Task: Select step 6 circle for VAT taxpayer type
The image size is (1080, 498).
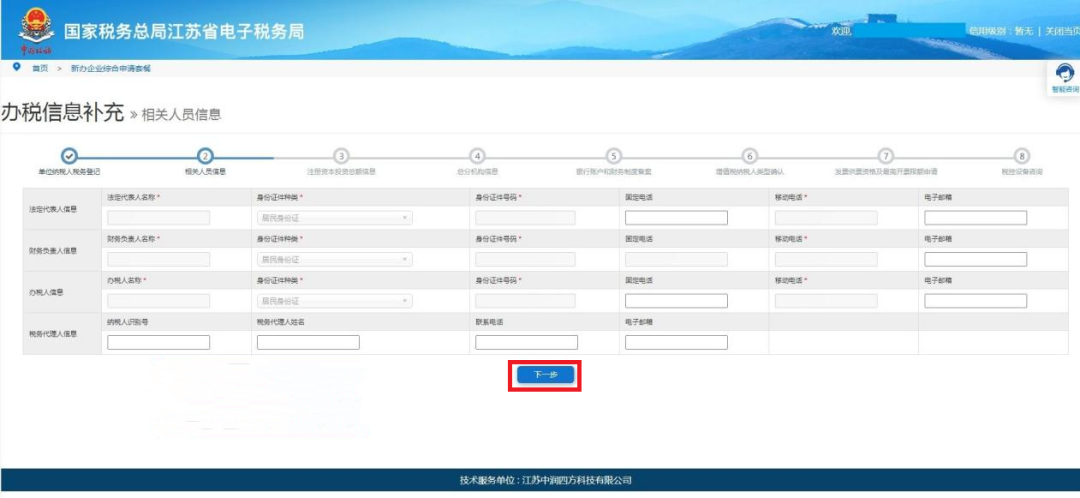Action: coord(749,155)
